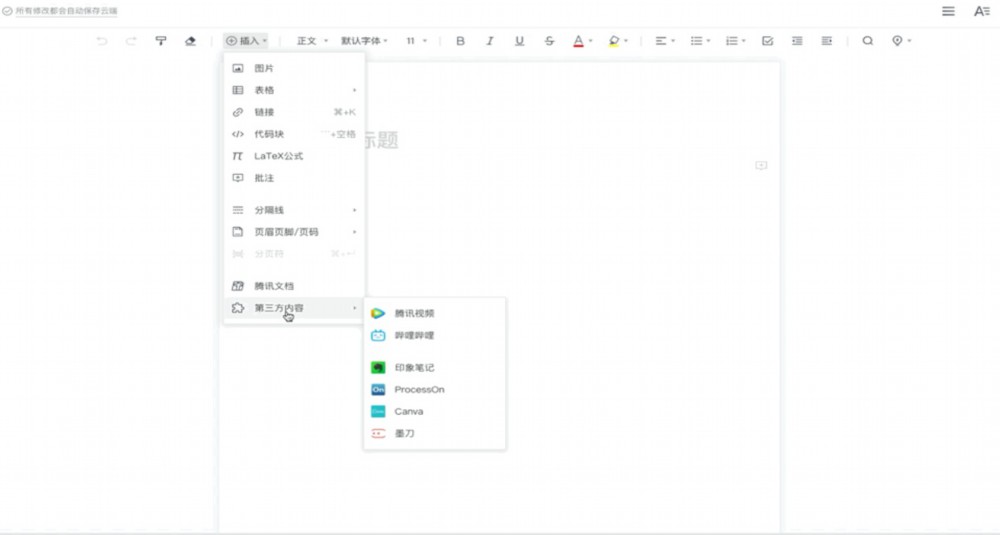Click the puzzle piece third-party icon
The height and width of the screenshot is (535, 1000).
click(238, 308)
